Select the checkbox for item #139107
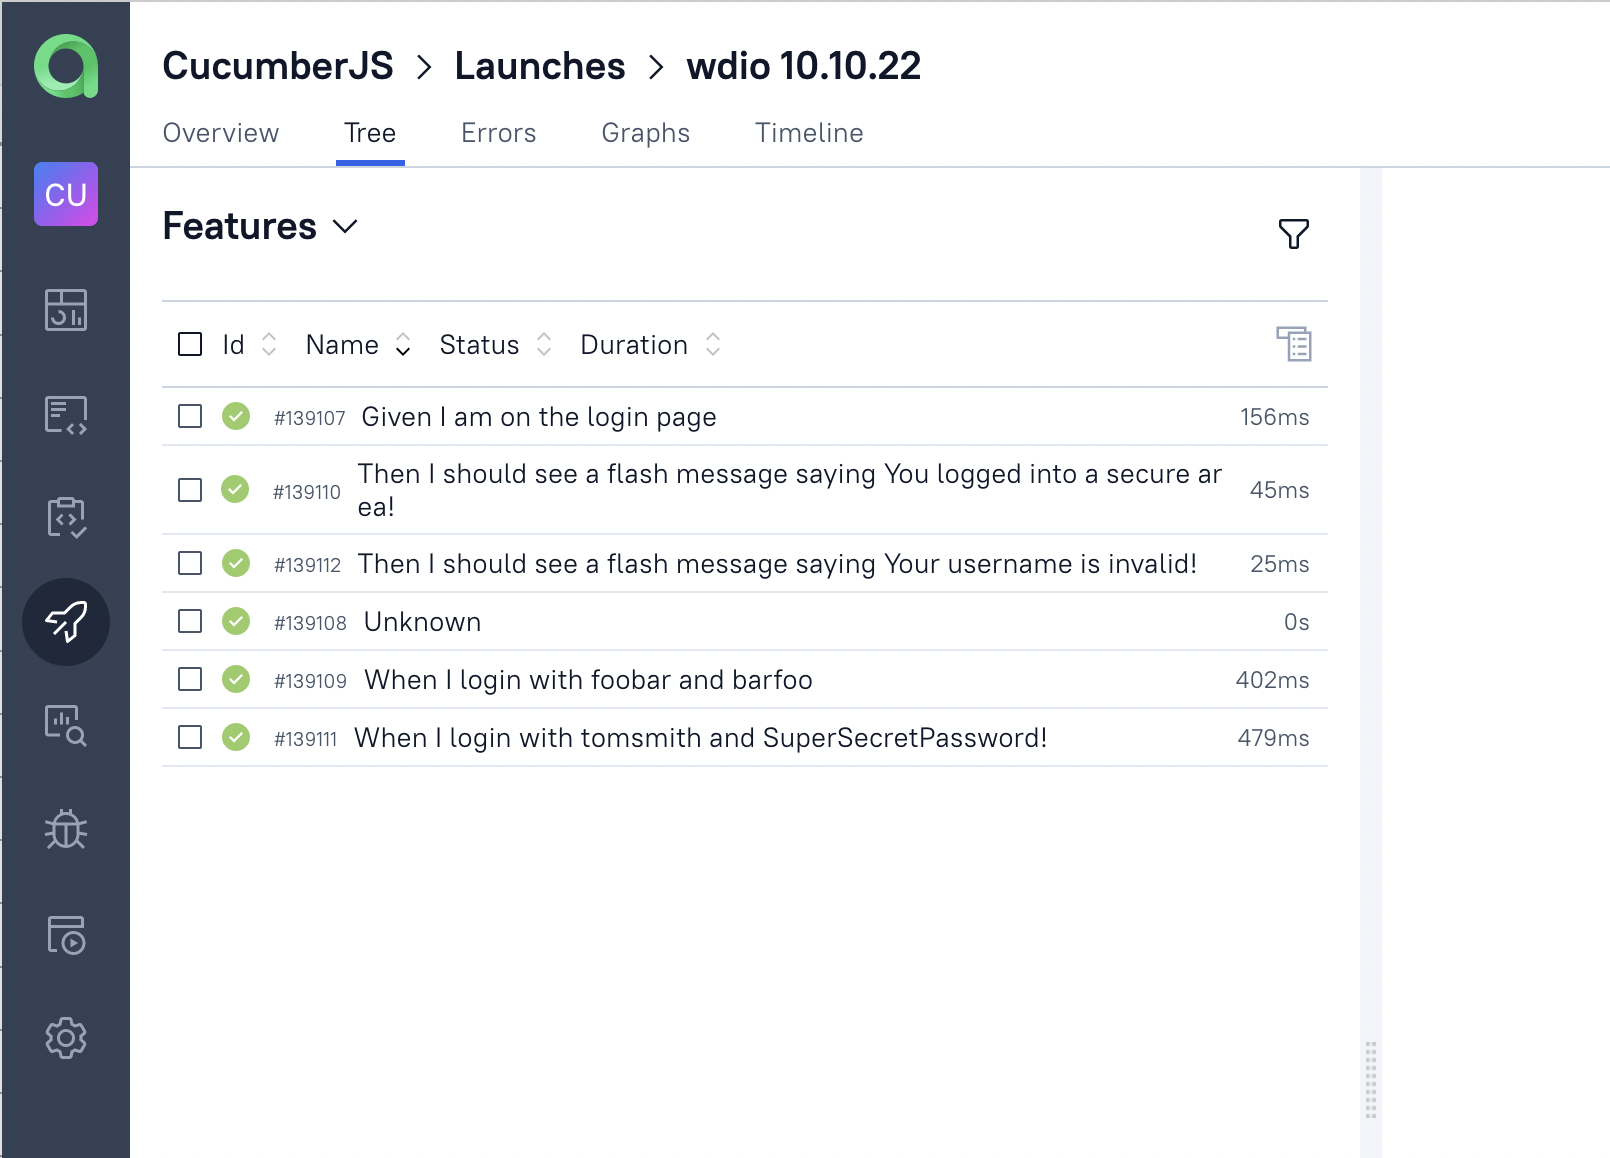1610x1158 pixels. pos(189,417)
